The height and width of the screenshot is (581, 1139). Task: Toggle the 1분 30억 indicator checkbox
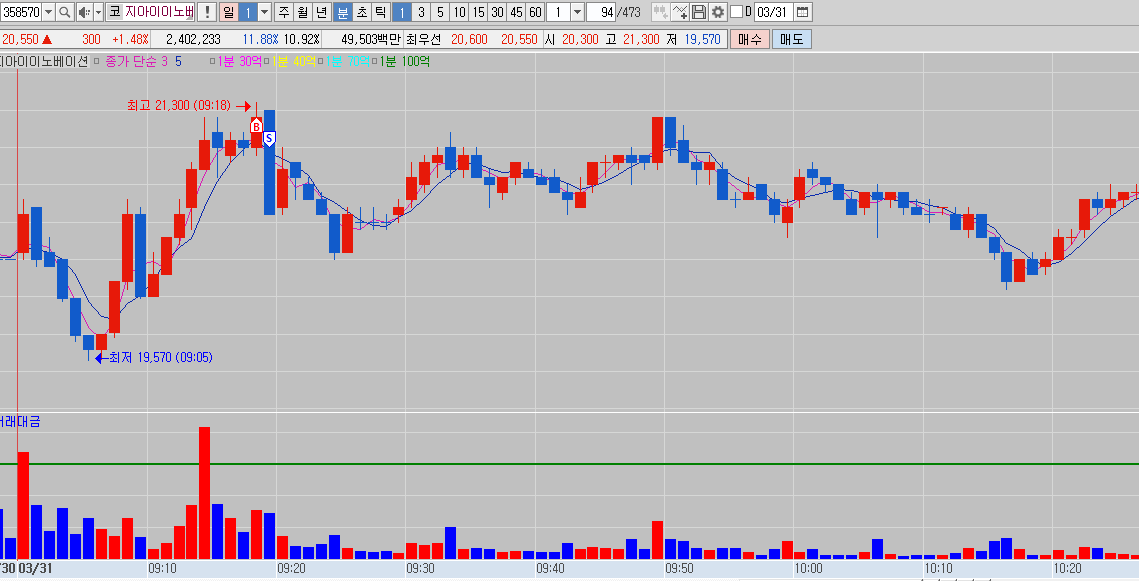tap(212, 61)
